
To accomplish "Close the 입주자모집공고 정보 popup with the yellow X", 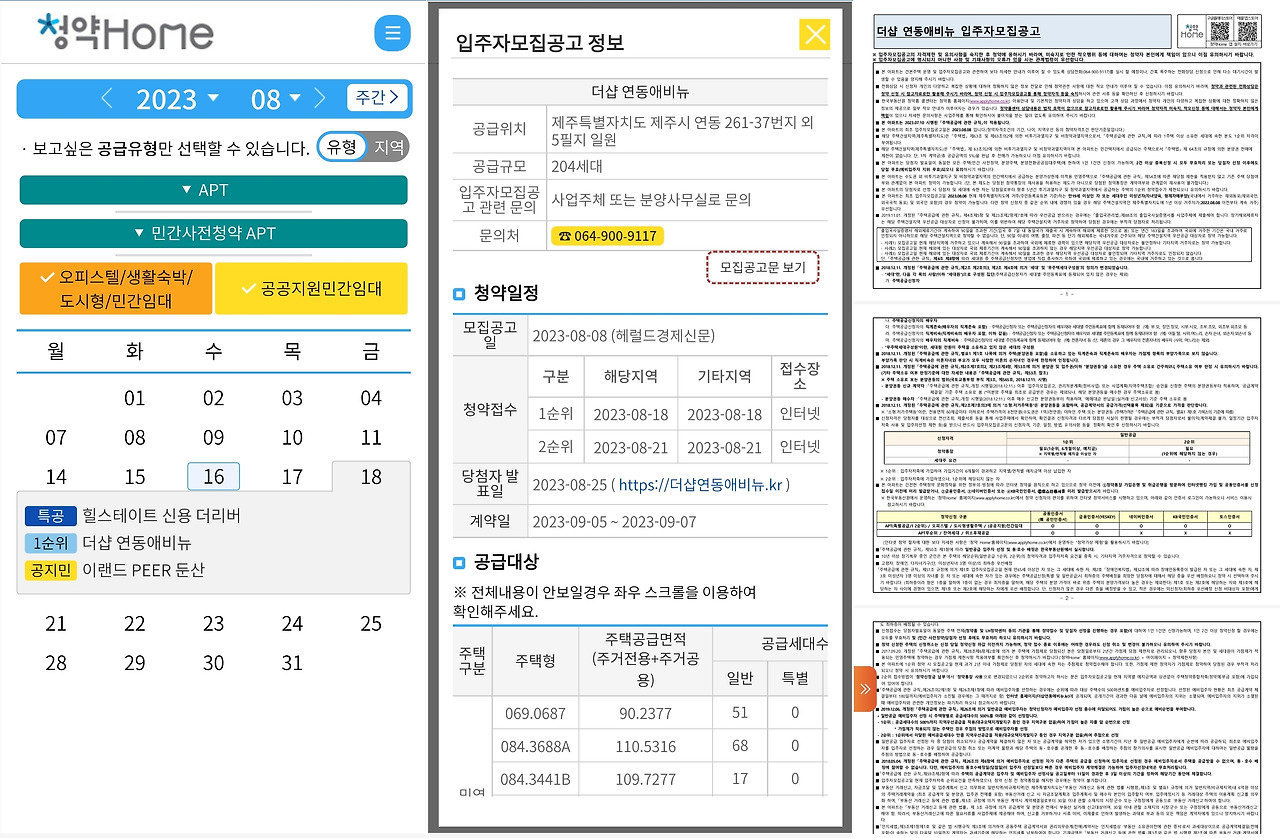I will point(816,35).
